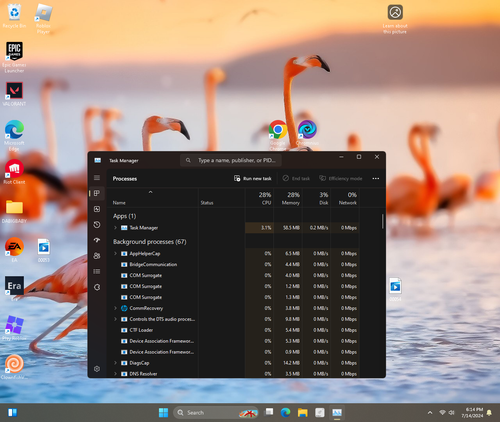Expand the CommRecovery process

(x=115, y=308)
